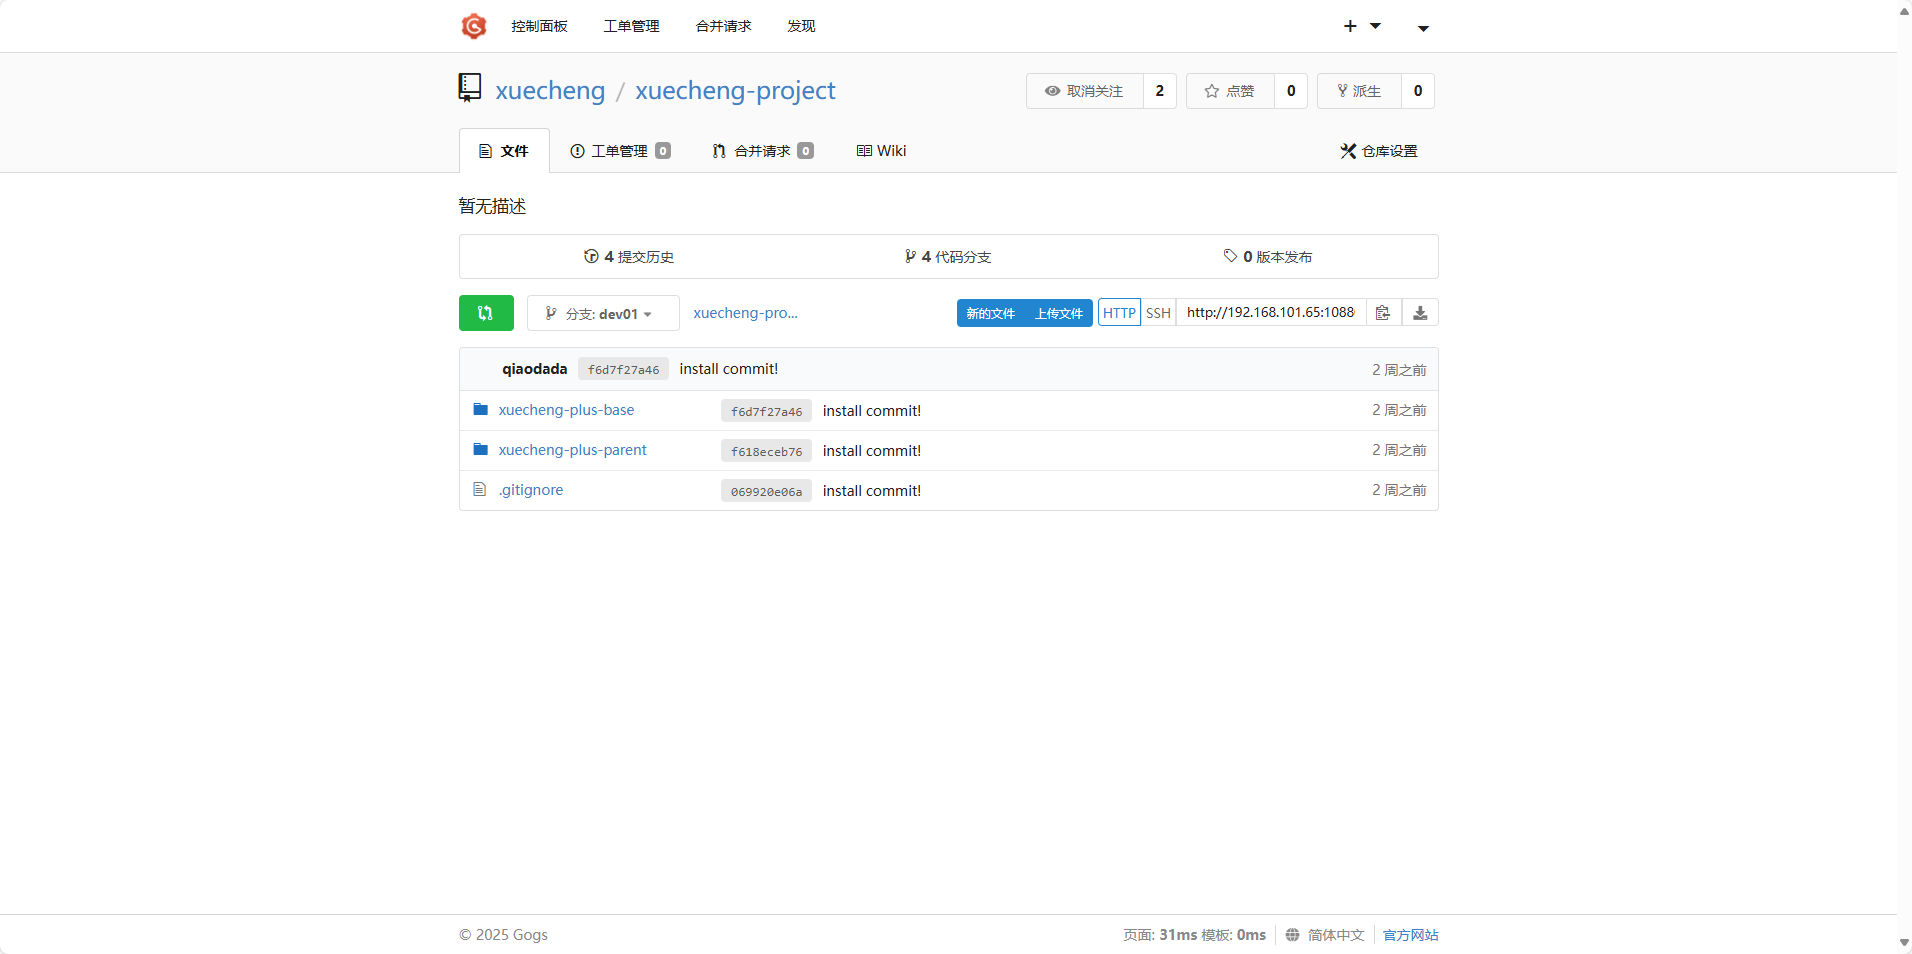
Task: Open the 发现 explore menu
Action: click(x=801, y=26)
